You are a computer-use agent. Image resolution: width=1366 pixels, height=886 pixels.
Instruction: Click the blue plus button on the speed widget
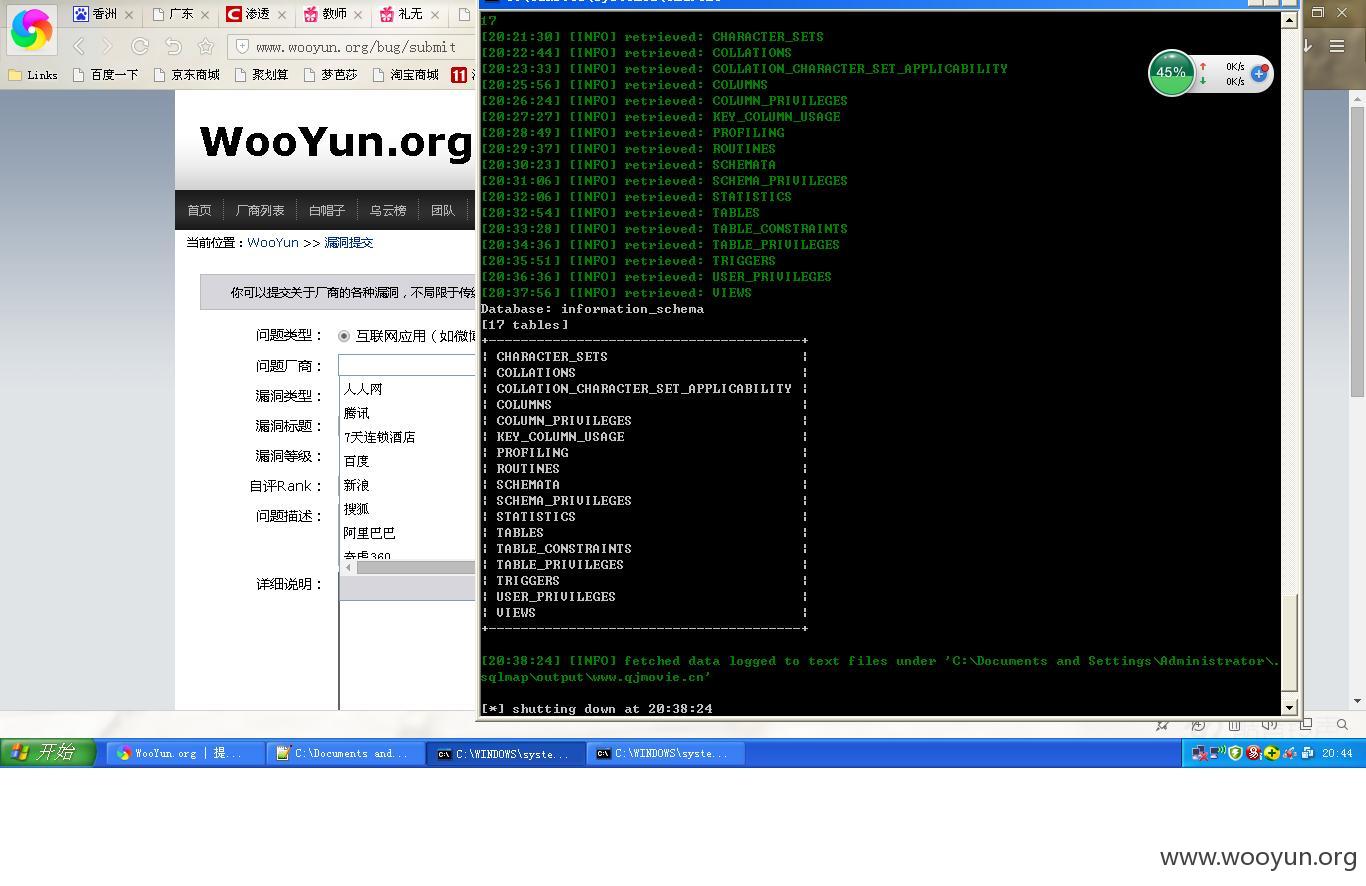coord(1259,73)
